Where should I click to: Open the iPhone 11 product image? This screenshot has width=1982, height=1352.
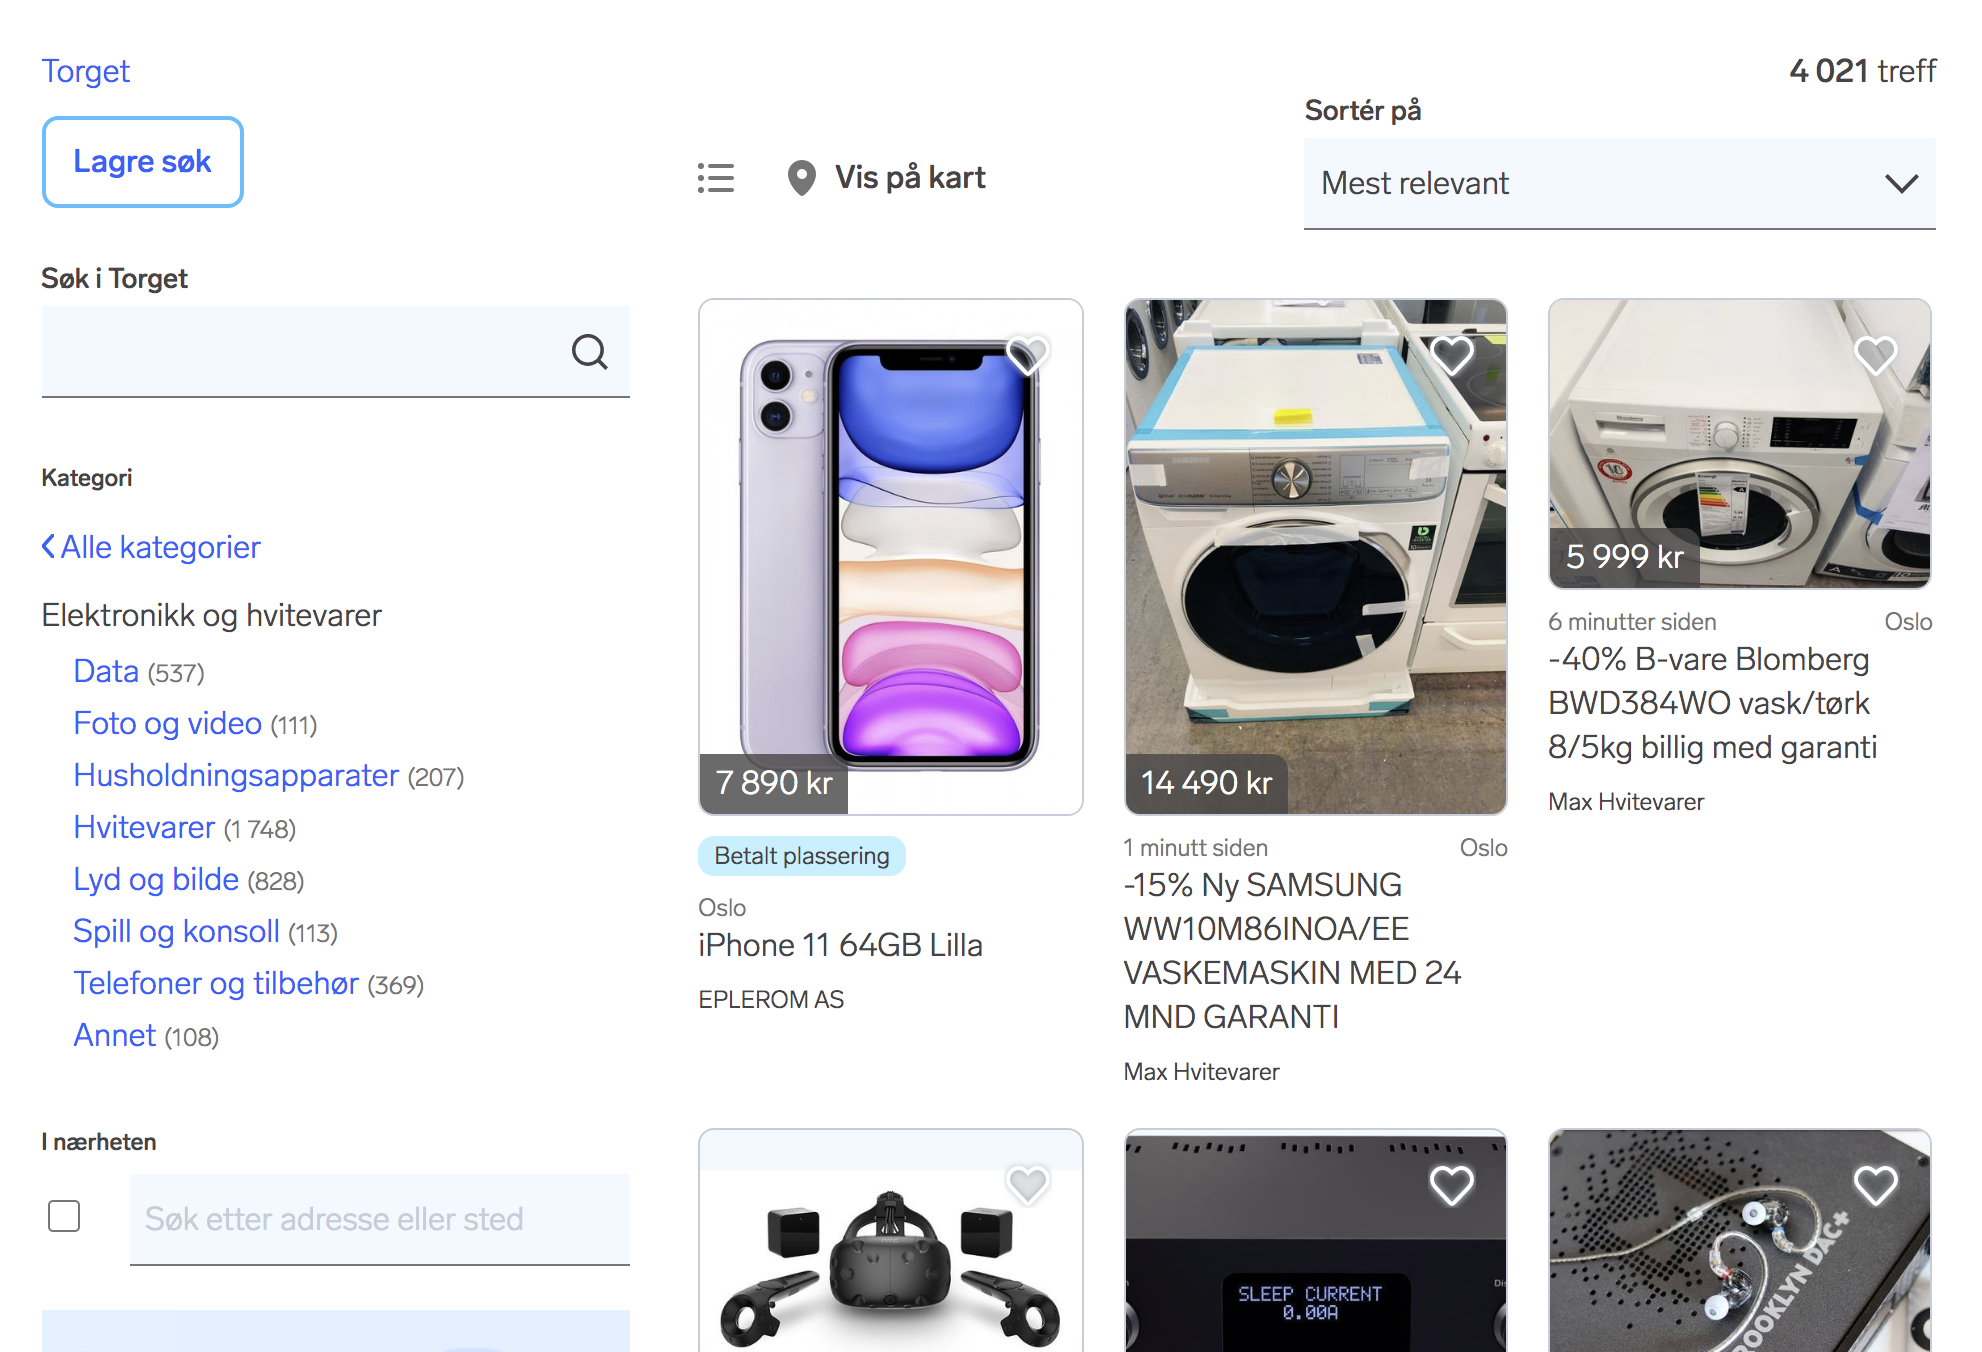[x=890, y=556]
